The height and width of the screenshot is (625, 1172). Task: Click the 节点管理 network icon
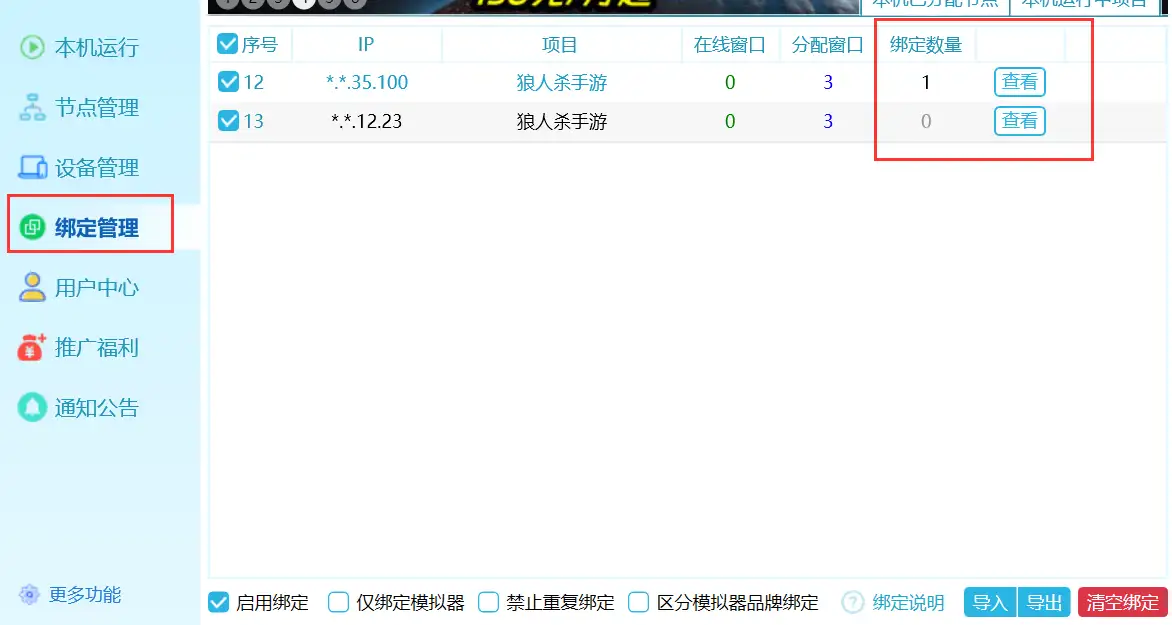[33, 107]
